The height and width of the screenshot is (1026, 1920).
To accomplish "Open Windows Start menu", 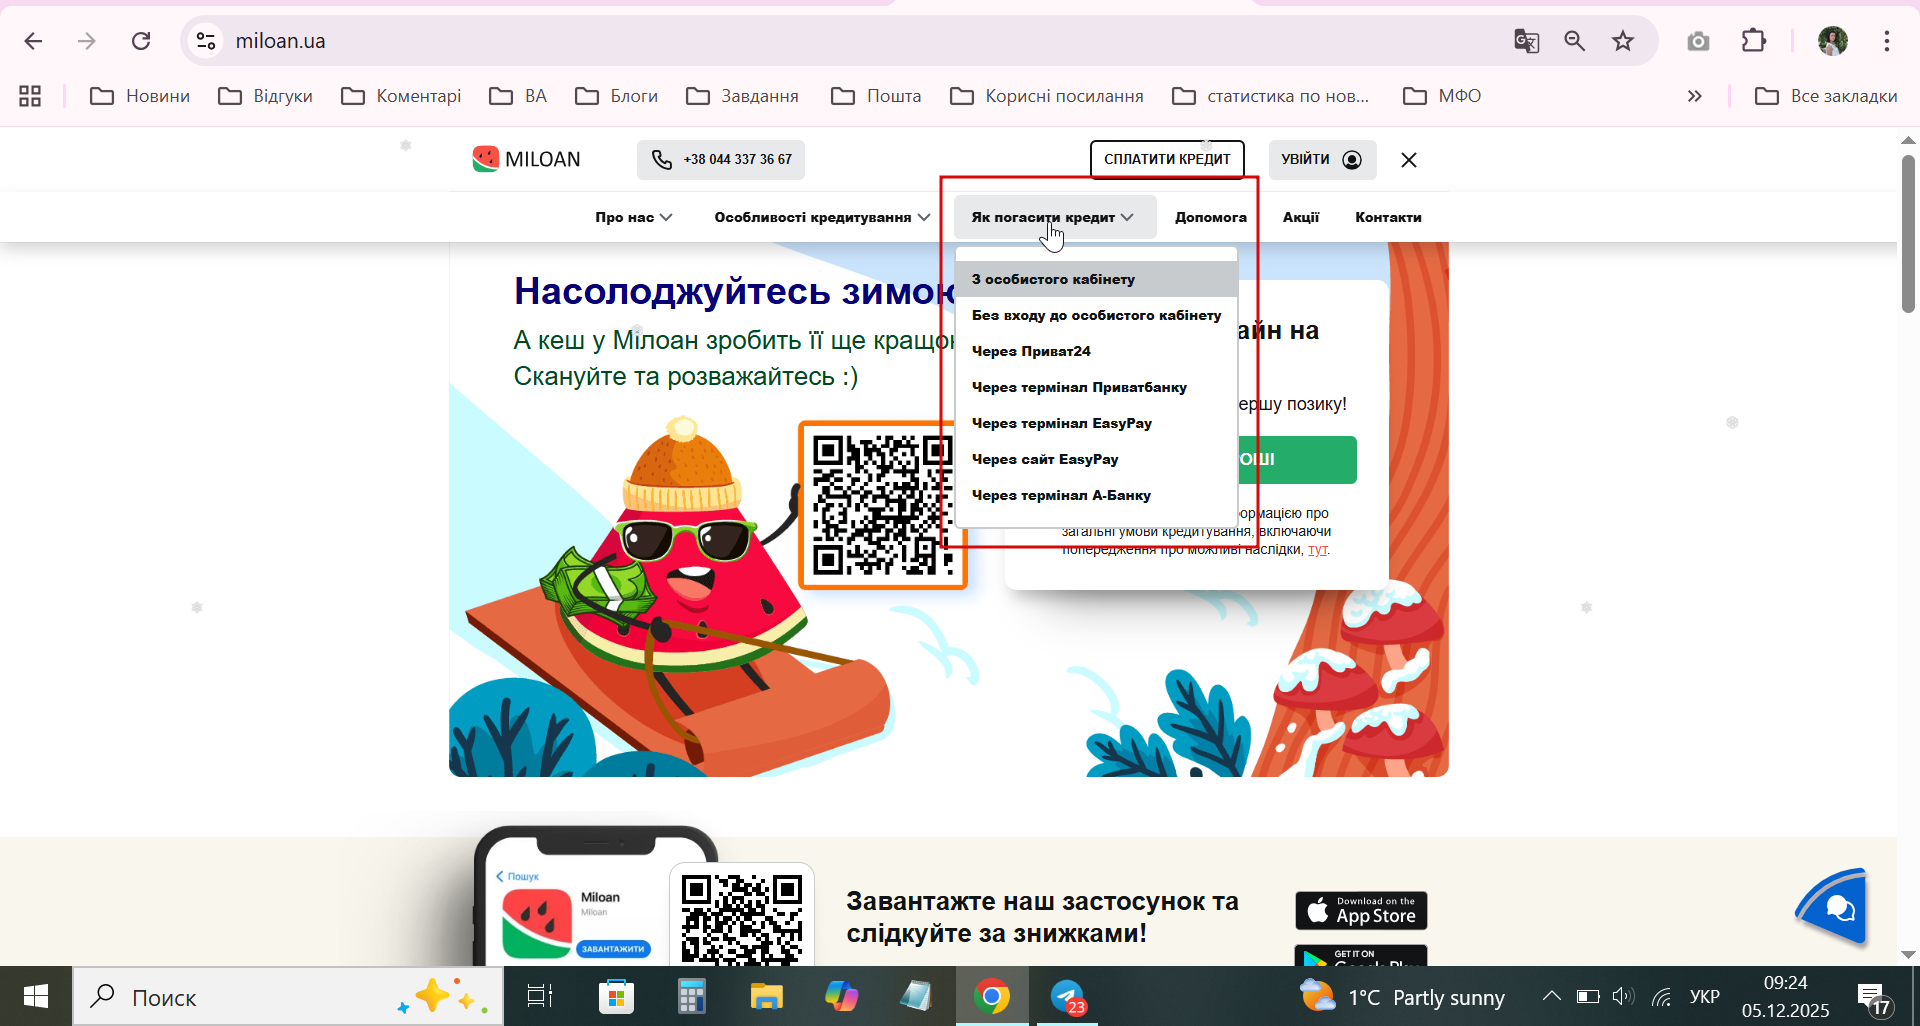I will point(36,996).
